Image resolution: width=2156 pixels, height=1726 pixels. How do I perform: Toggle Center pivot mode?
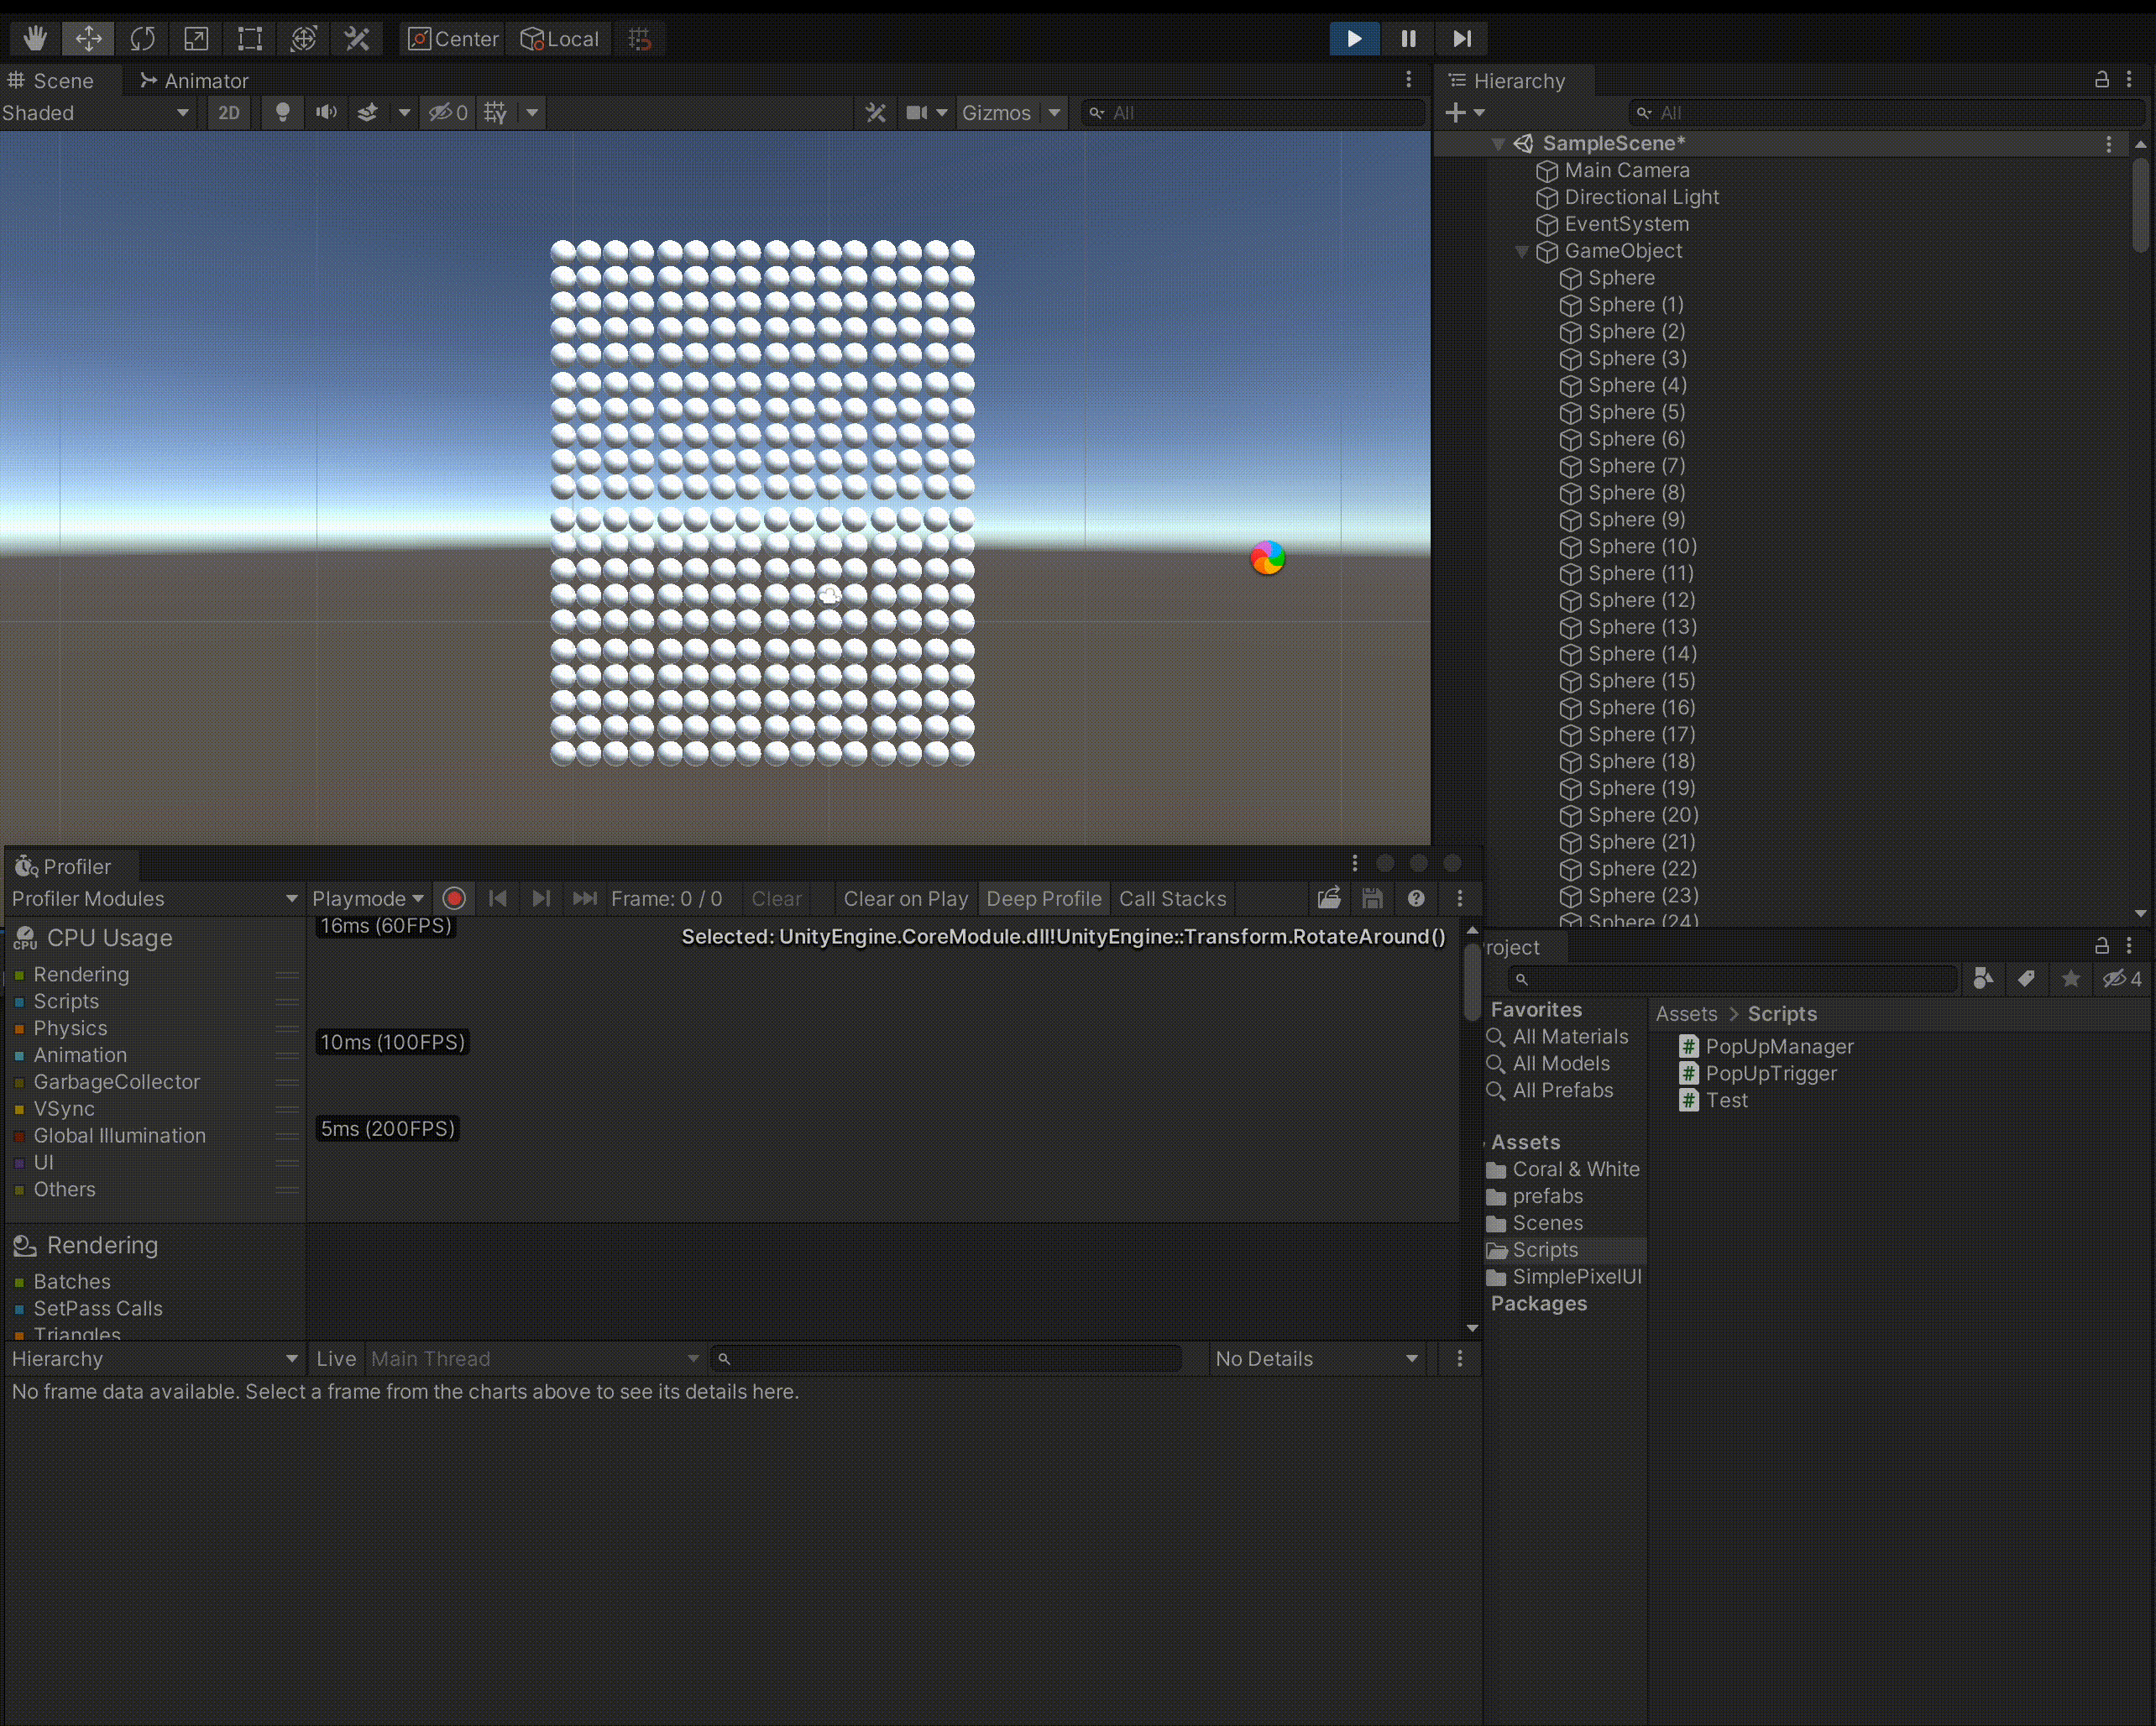tap(453, 39)
